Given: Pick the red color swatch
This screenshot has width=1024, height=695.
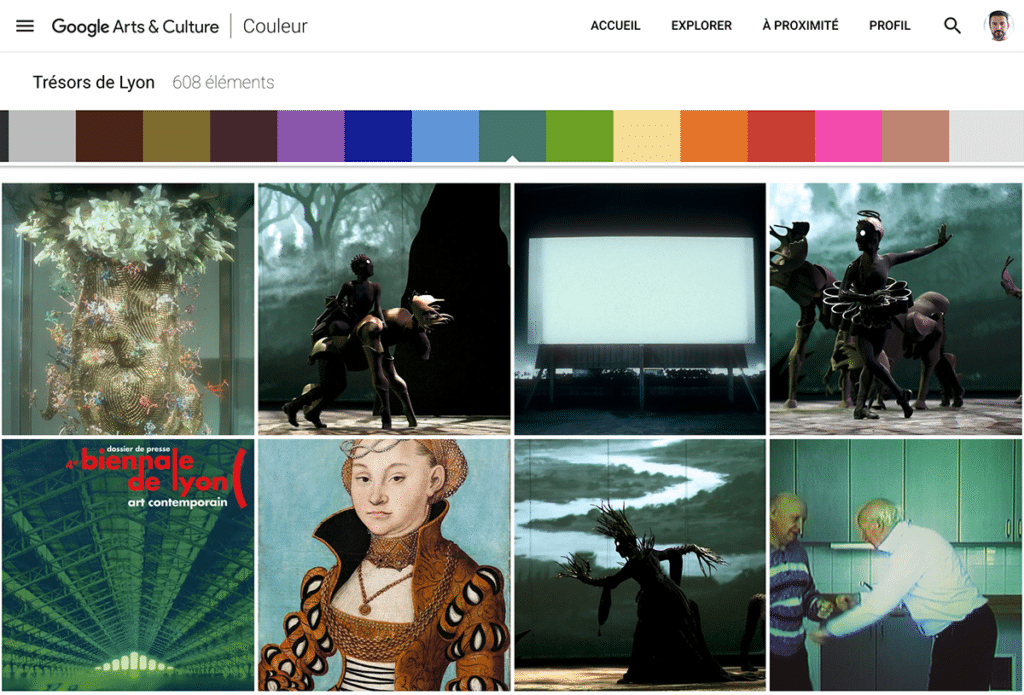Looking at the screenshot, I should point(781,136).
